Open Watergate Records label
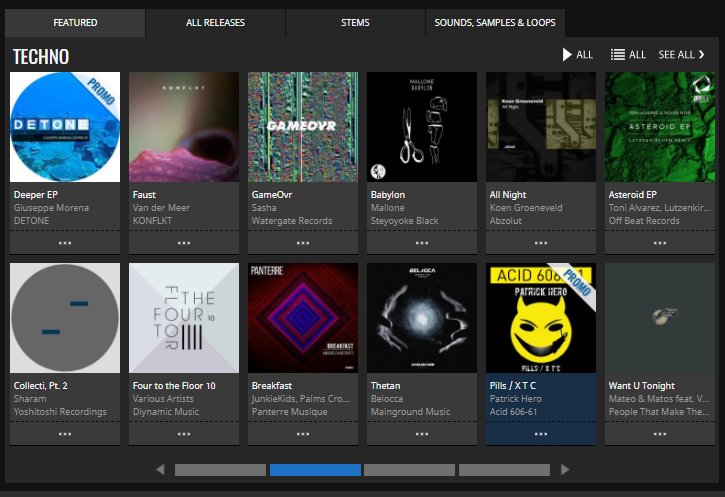The image size is (725, 497). (x=292, y=221)
